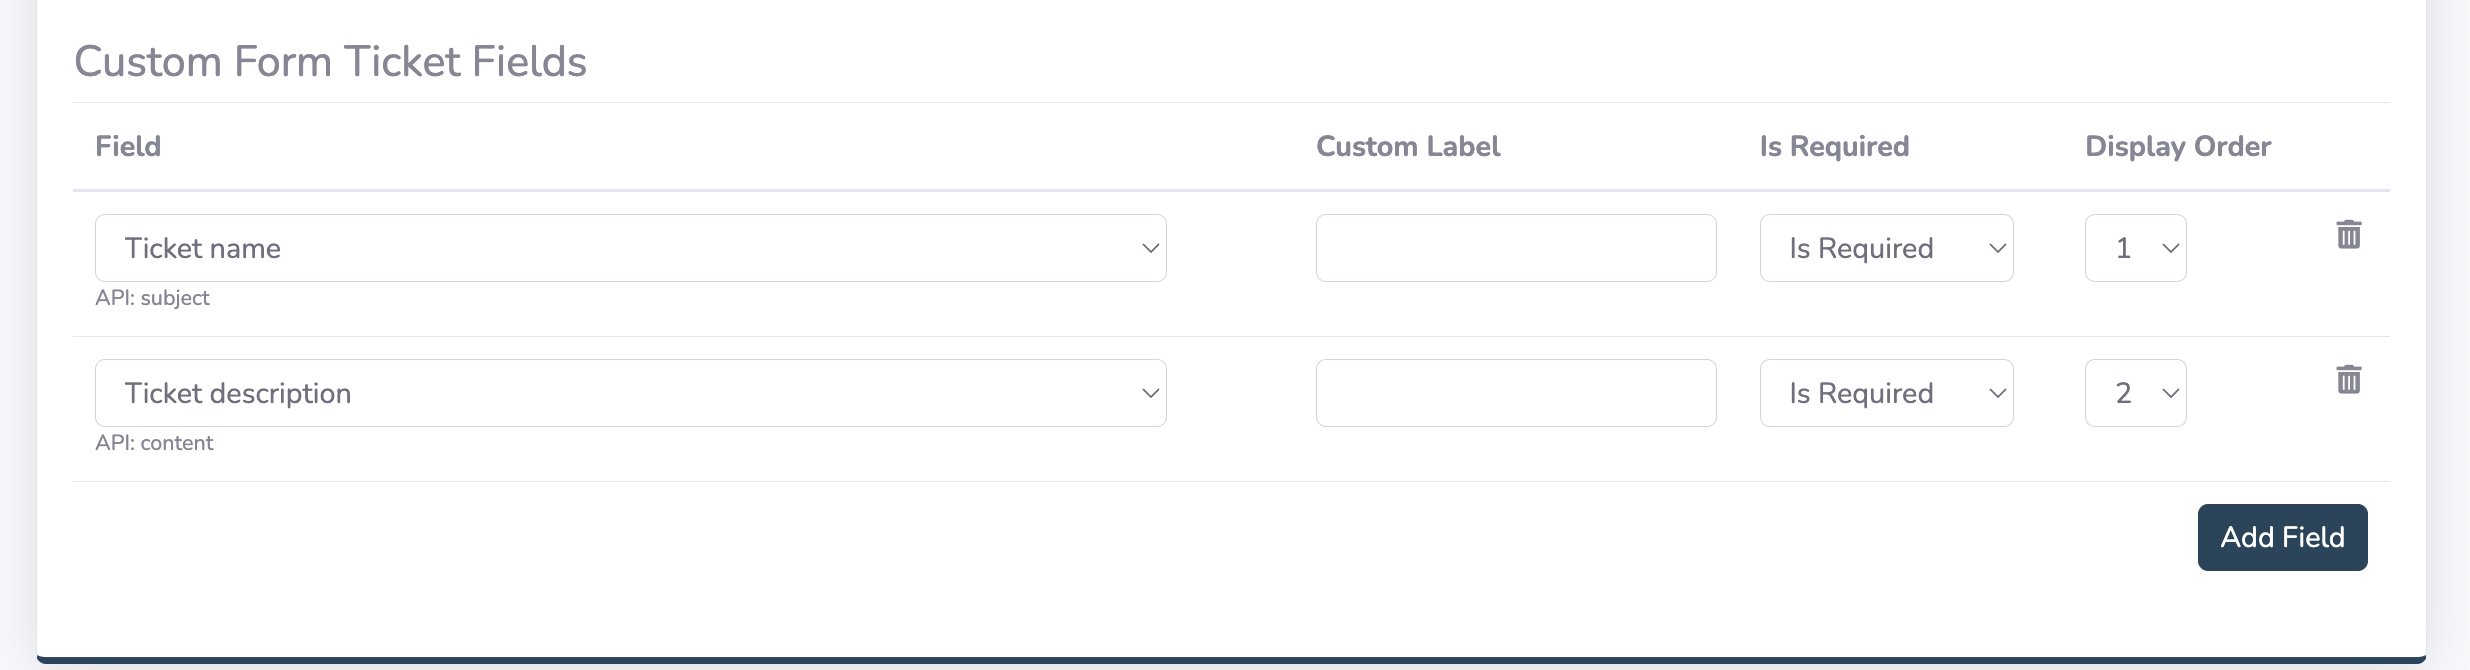Focus Custom Label input for Ticket name
This screenshot has width=2470, height=670.
click(1515, 248)
